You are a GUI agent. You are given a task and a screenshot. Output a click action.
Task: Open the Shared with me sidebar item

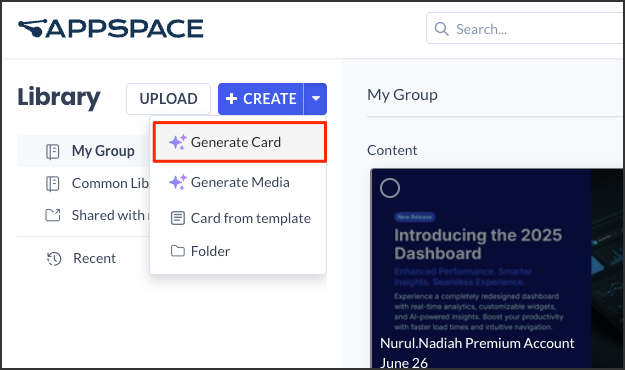(x=84, y=215)
